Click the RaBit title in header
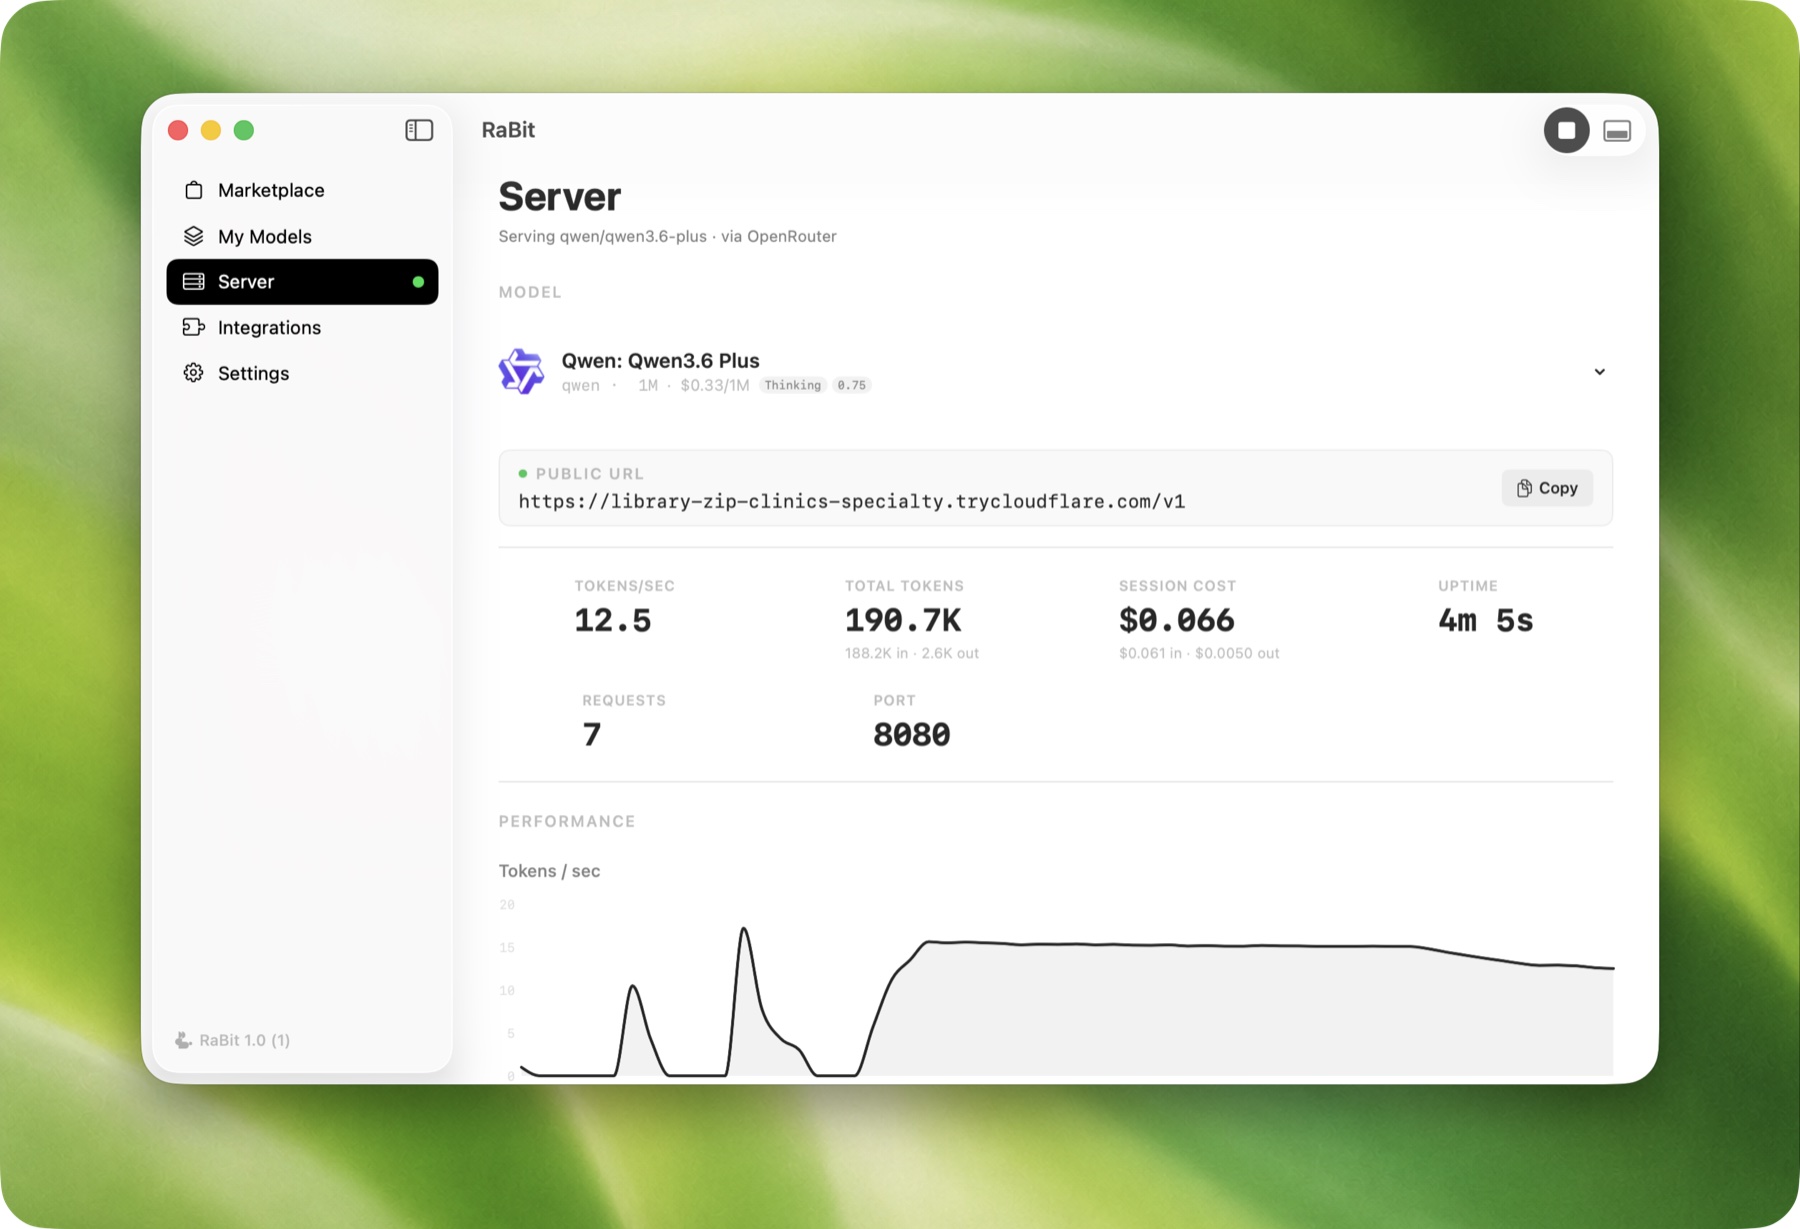The image size is (1800, 1229). tap(508, 130)
